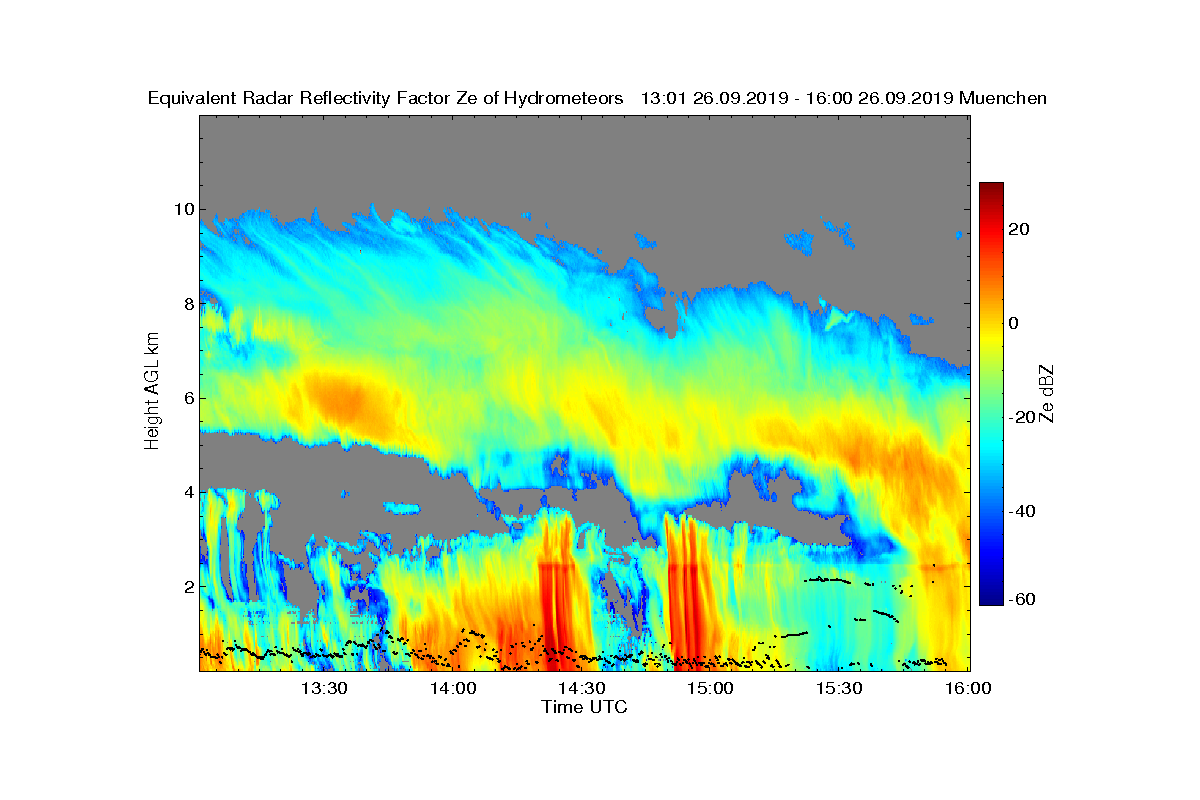Click the dark red top of the colorbar

pyautogui.click(x=991, y=188)
